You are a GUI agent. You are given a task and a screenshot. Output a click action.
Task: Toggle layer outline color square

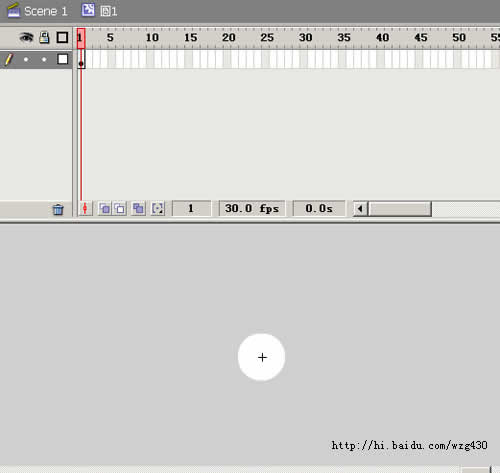[x=63, y=59]
